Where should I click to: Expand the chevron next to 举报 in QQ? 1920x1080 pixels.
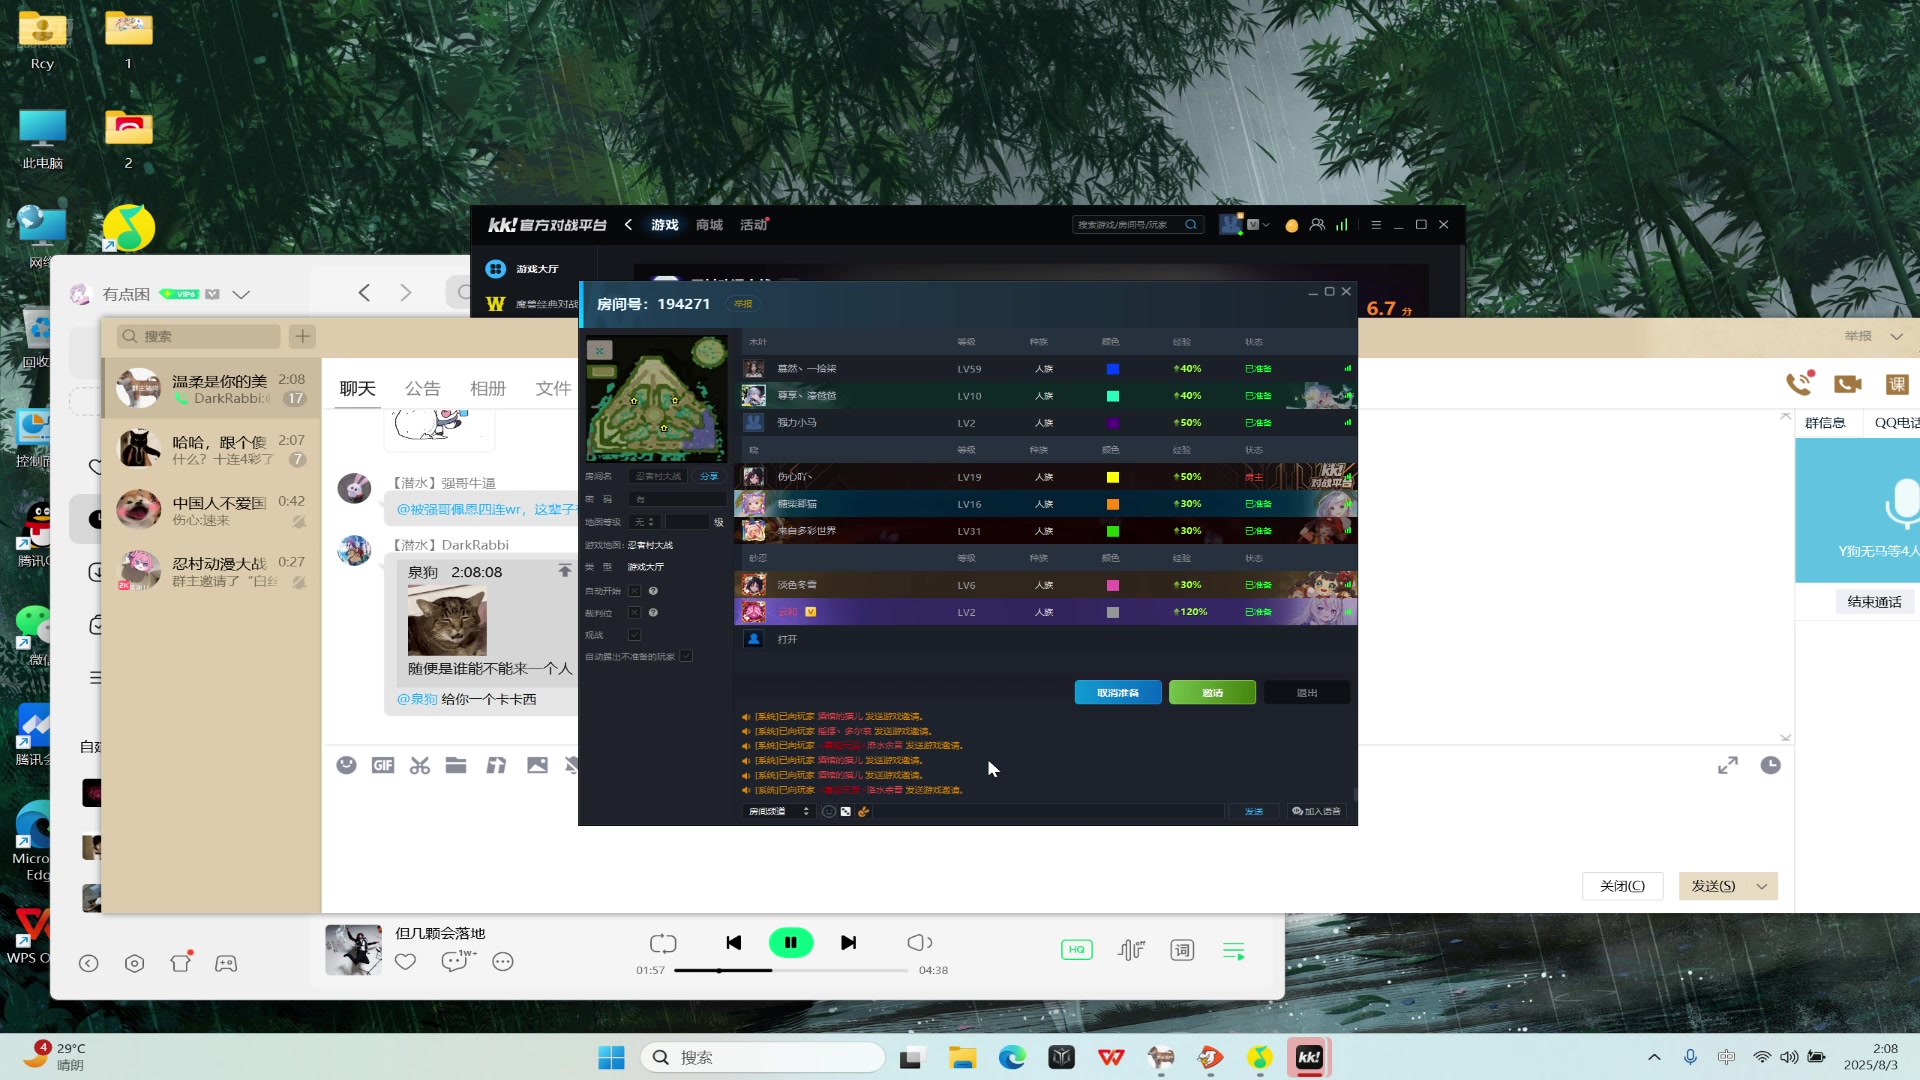[1896, 336]
